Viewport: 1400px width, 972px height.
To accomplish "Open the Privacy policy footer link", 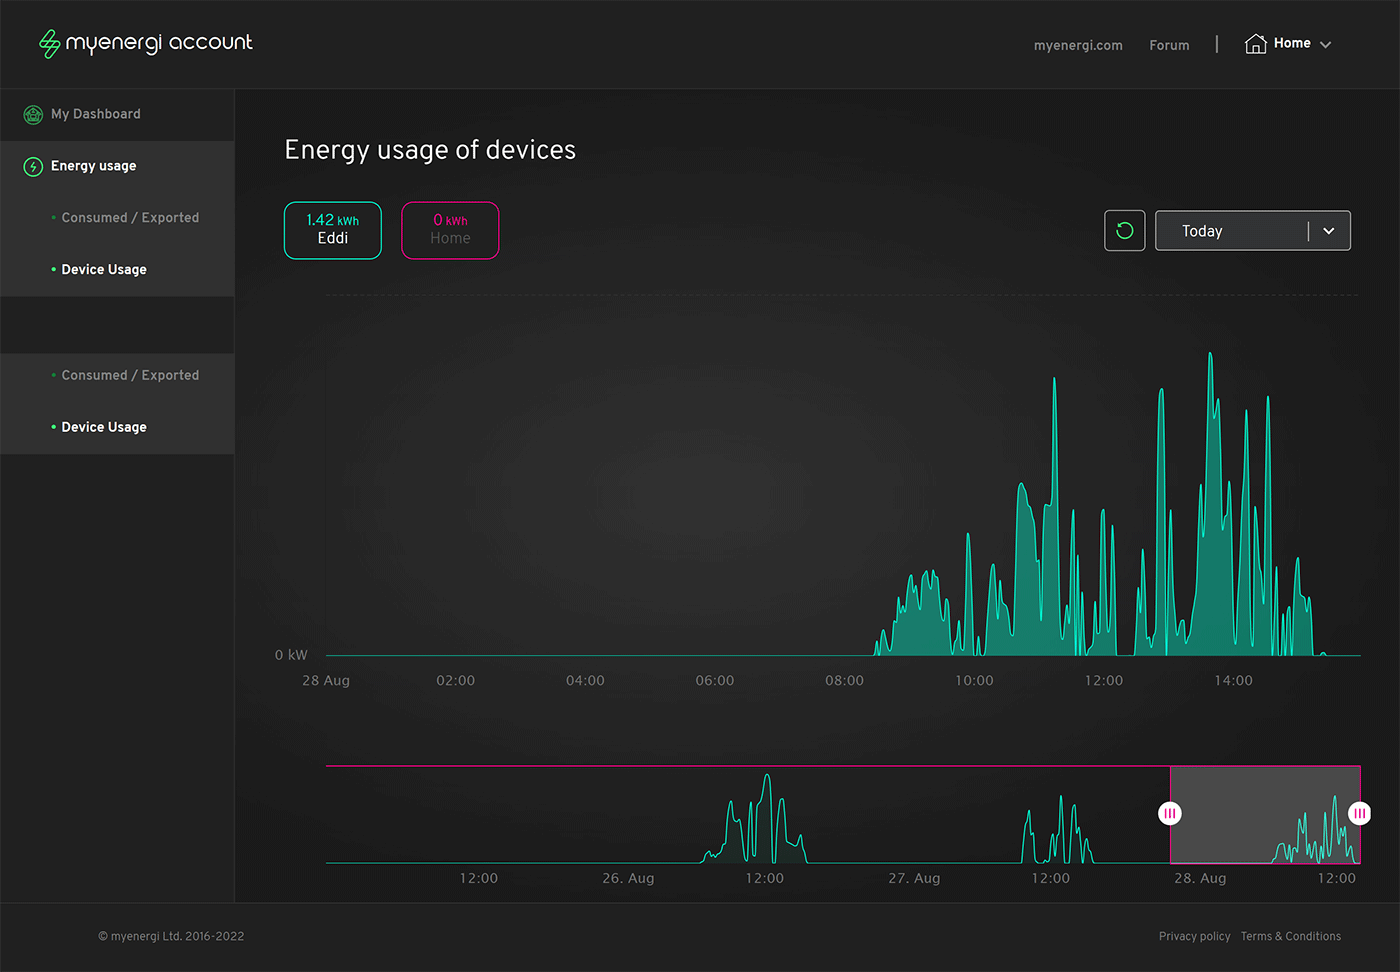I will [x=1194, y=936].
